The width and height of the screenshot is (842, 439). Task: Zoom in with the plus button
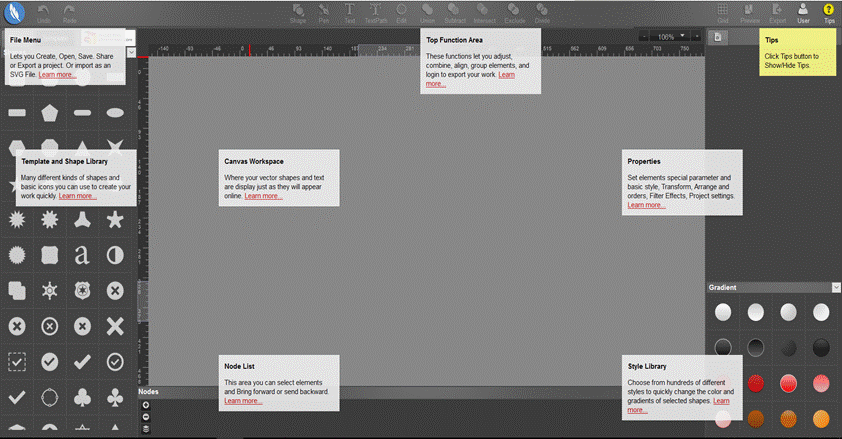(x=696, y=36)
